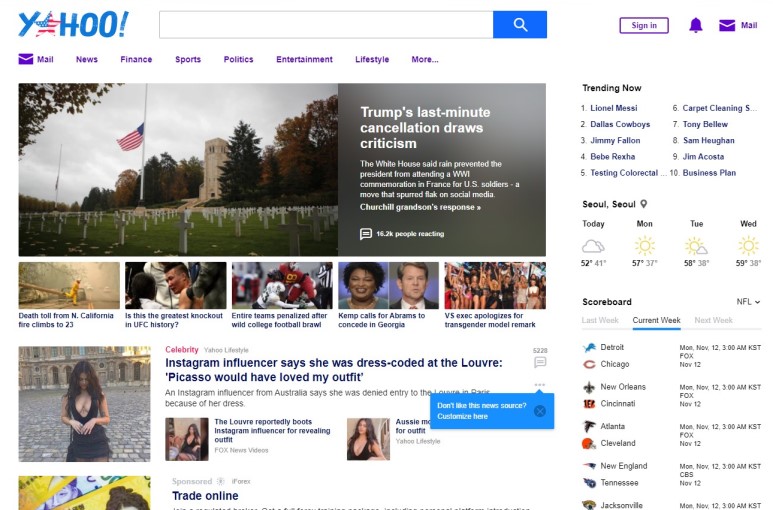Click 'Churchill grandson's response' link

point(420,207)
